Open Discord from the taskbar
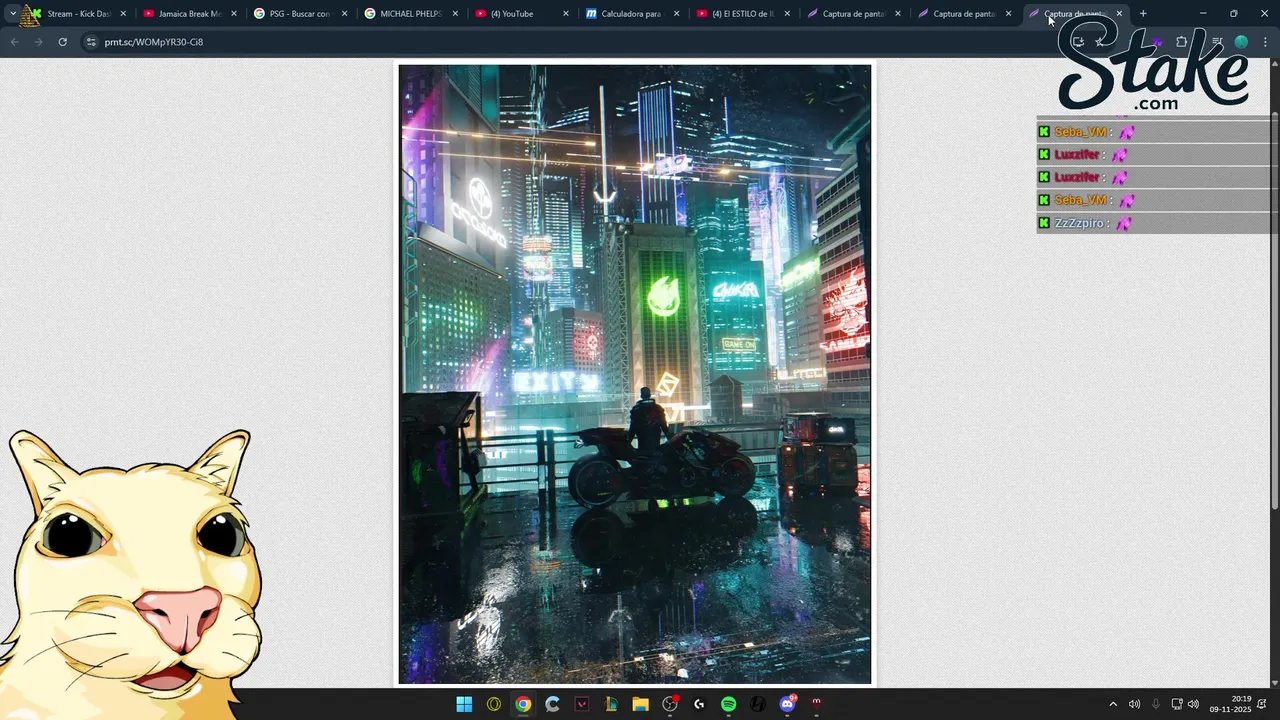 pyautogui.click(x=787, y=704)
